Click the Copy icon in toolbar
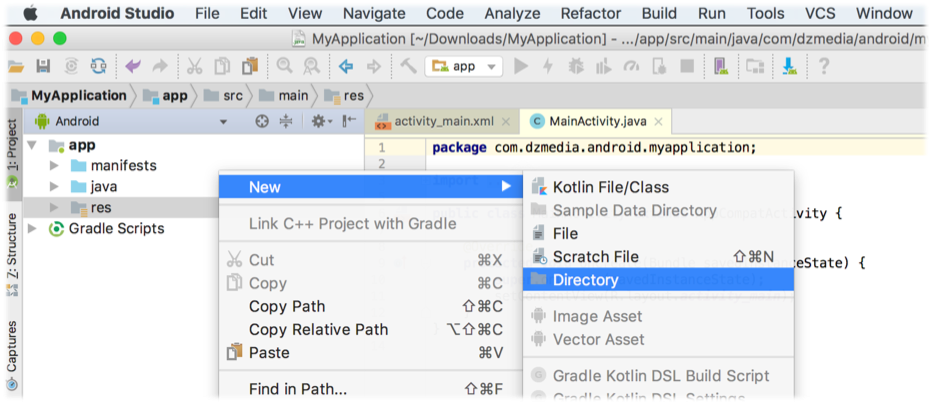 223,66
